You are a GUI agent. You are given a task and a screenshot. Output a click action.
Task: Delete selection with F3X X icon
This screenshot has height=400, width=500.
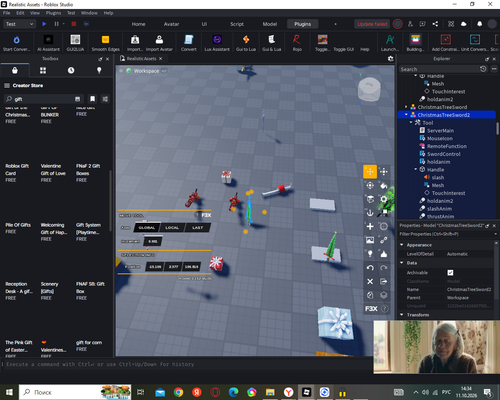pyautogui.click(x=370, y=282)
